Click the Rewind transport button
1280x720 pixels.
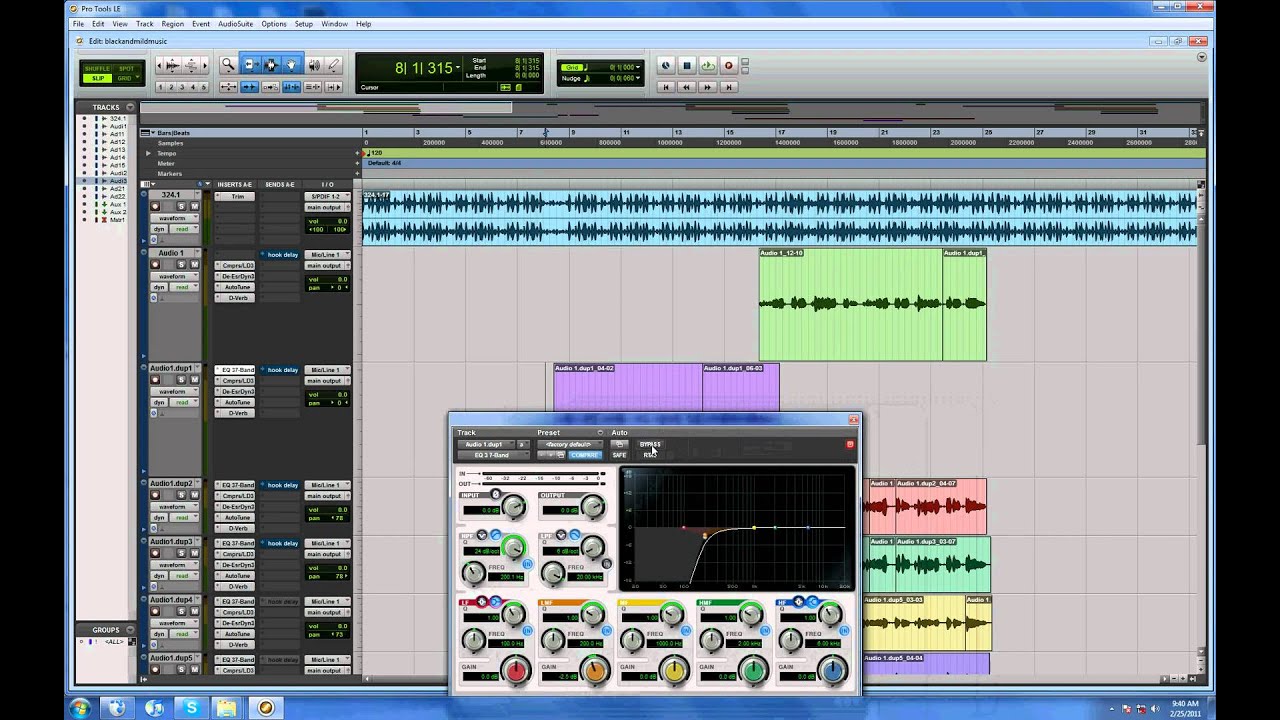click(687, 87)
